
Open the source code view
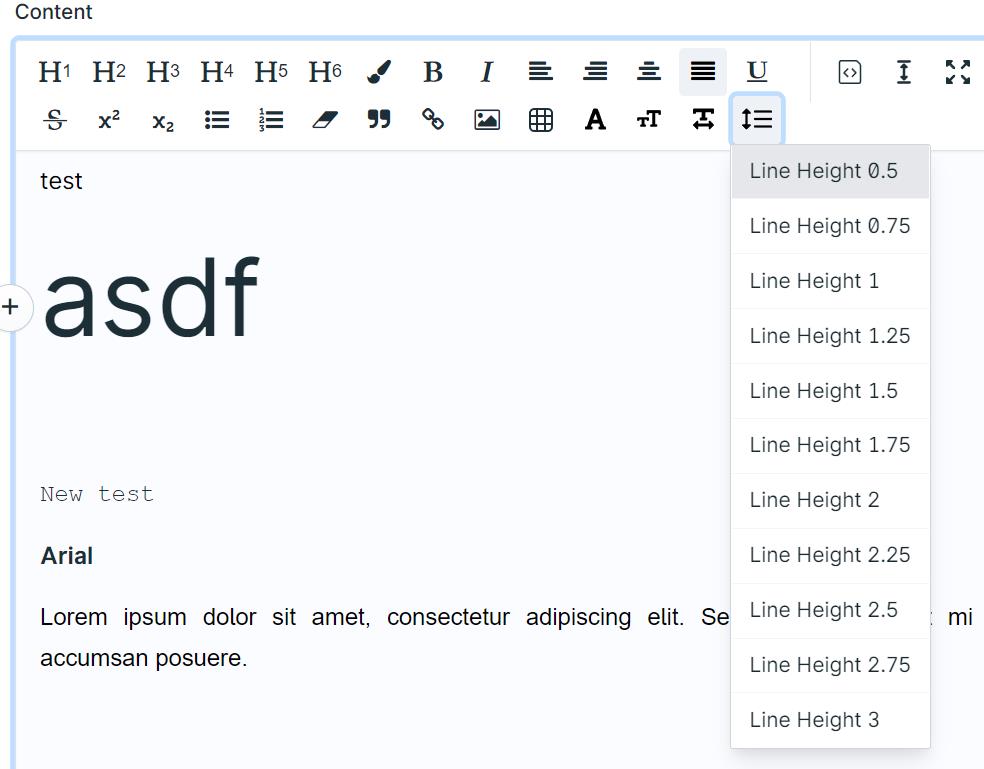[850, 72]
